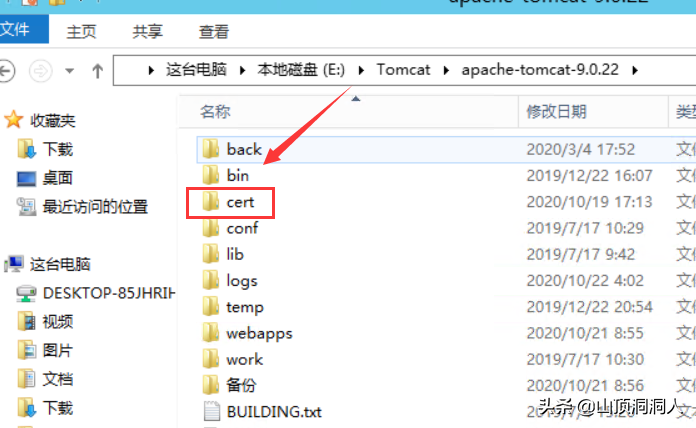696x428 pixels.
Task: Select the bin folder icon
Action: coord(210,175)
